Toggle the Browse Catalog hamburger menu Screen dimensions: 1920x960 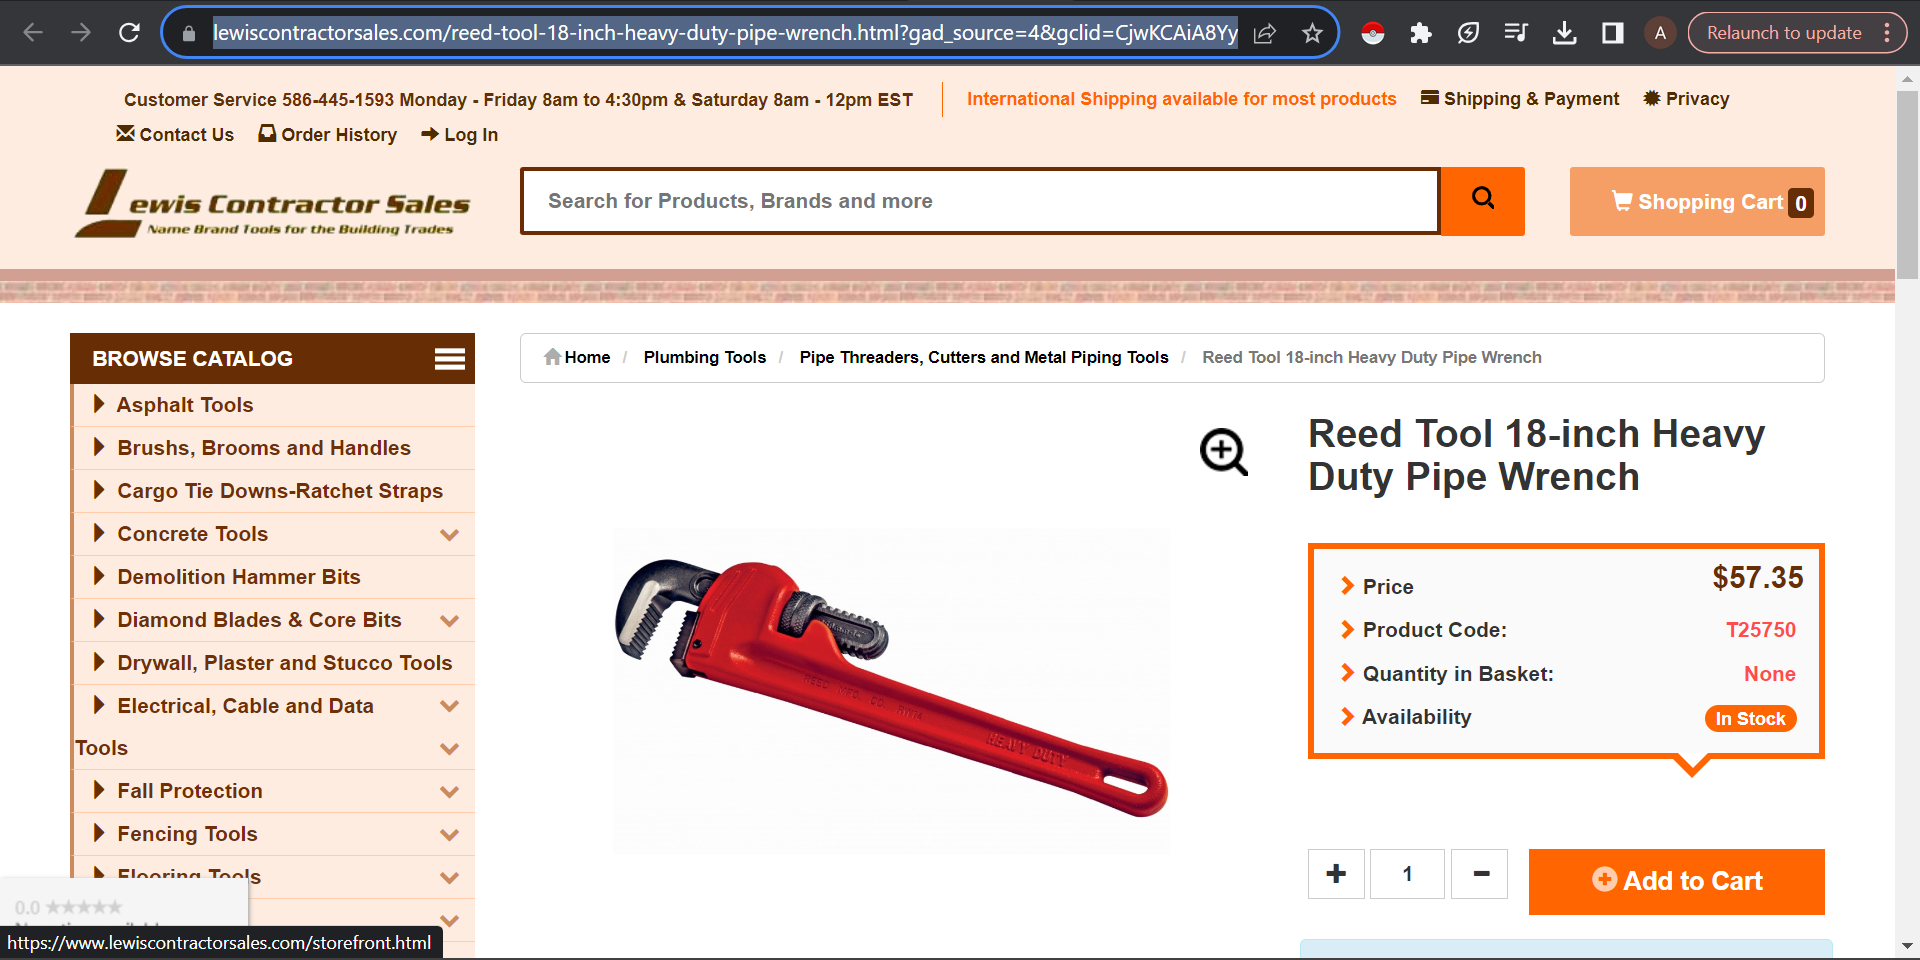pyautogui.click(x=449, y=359)
